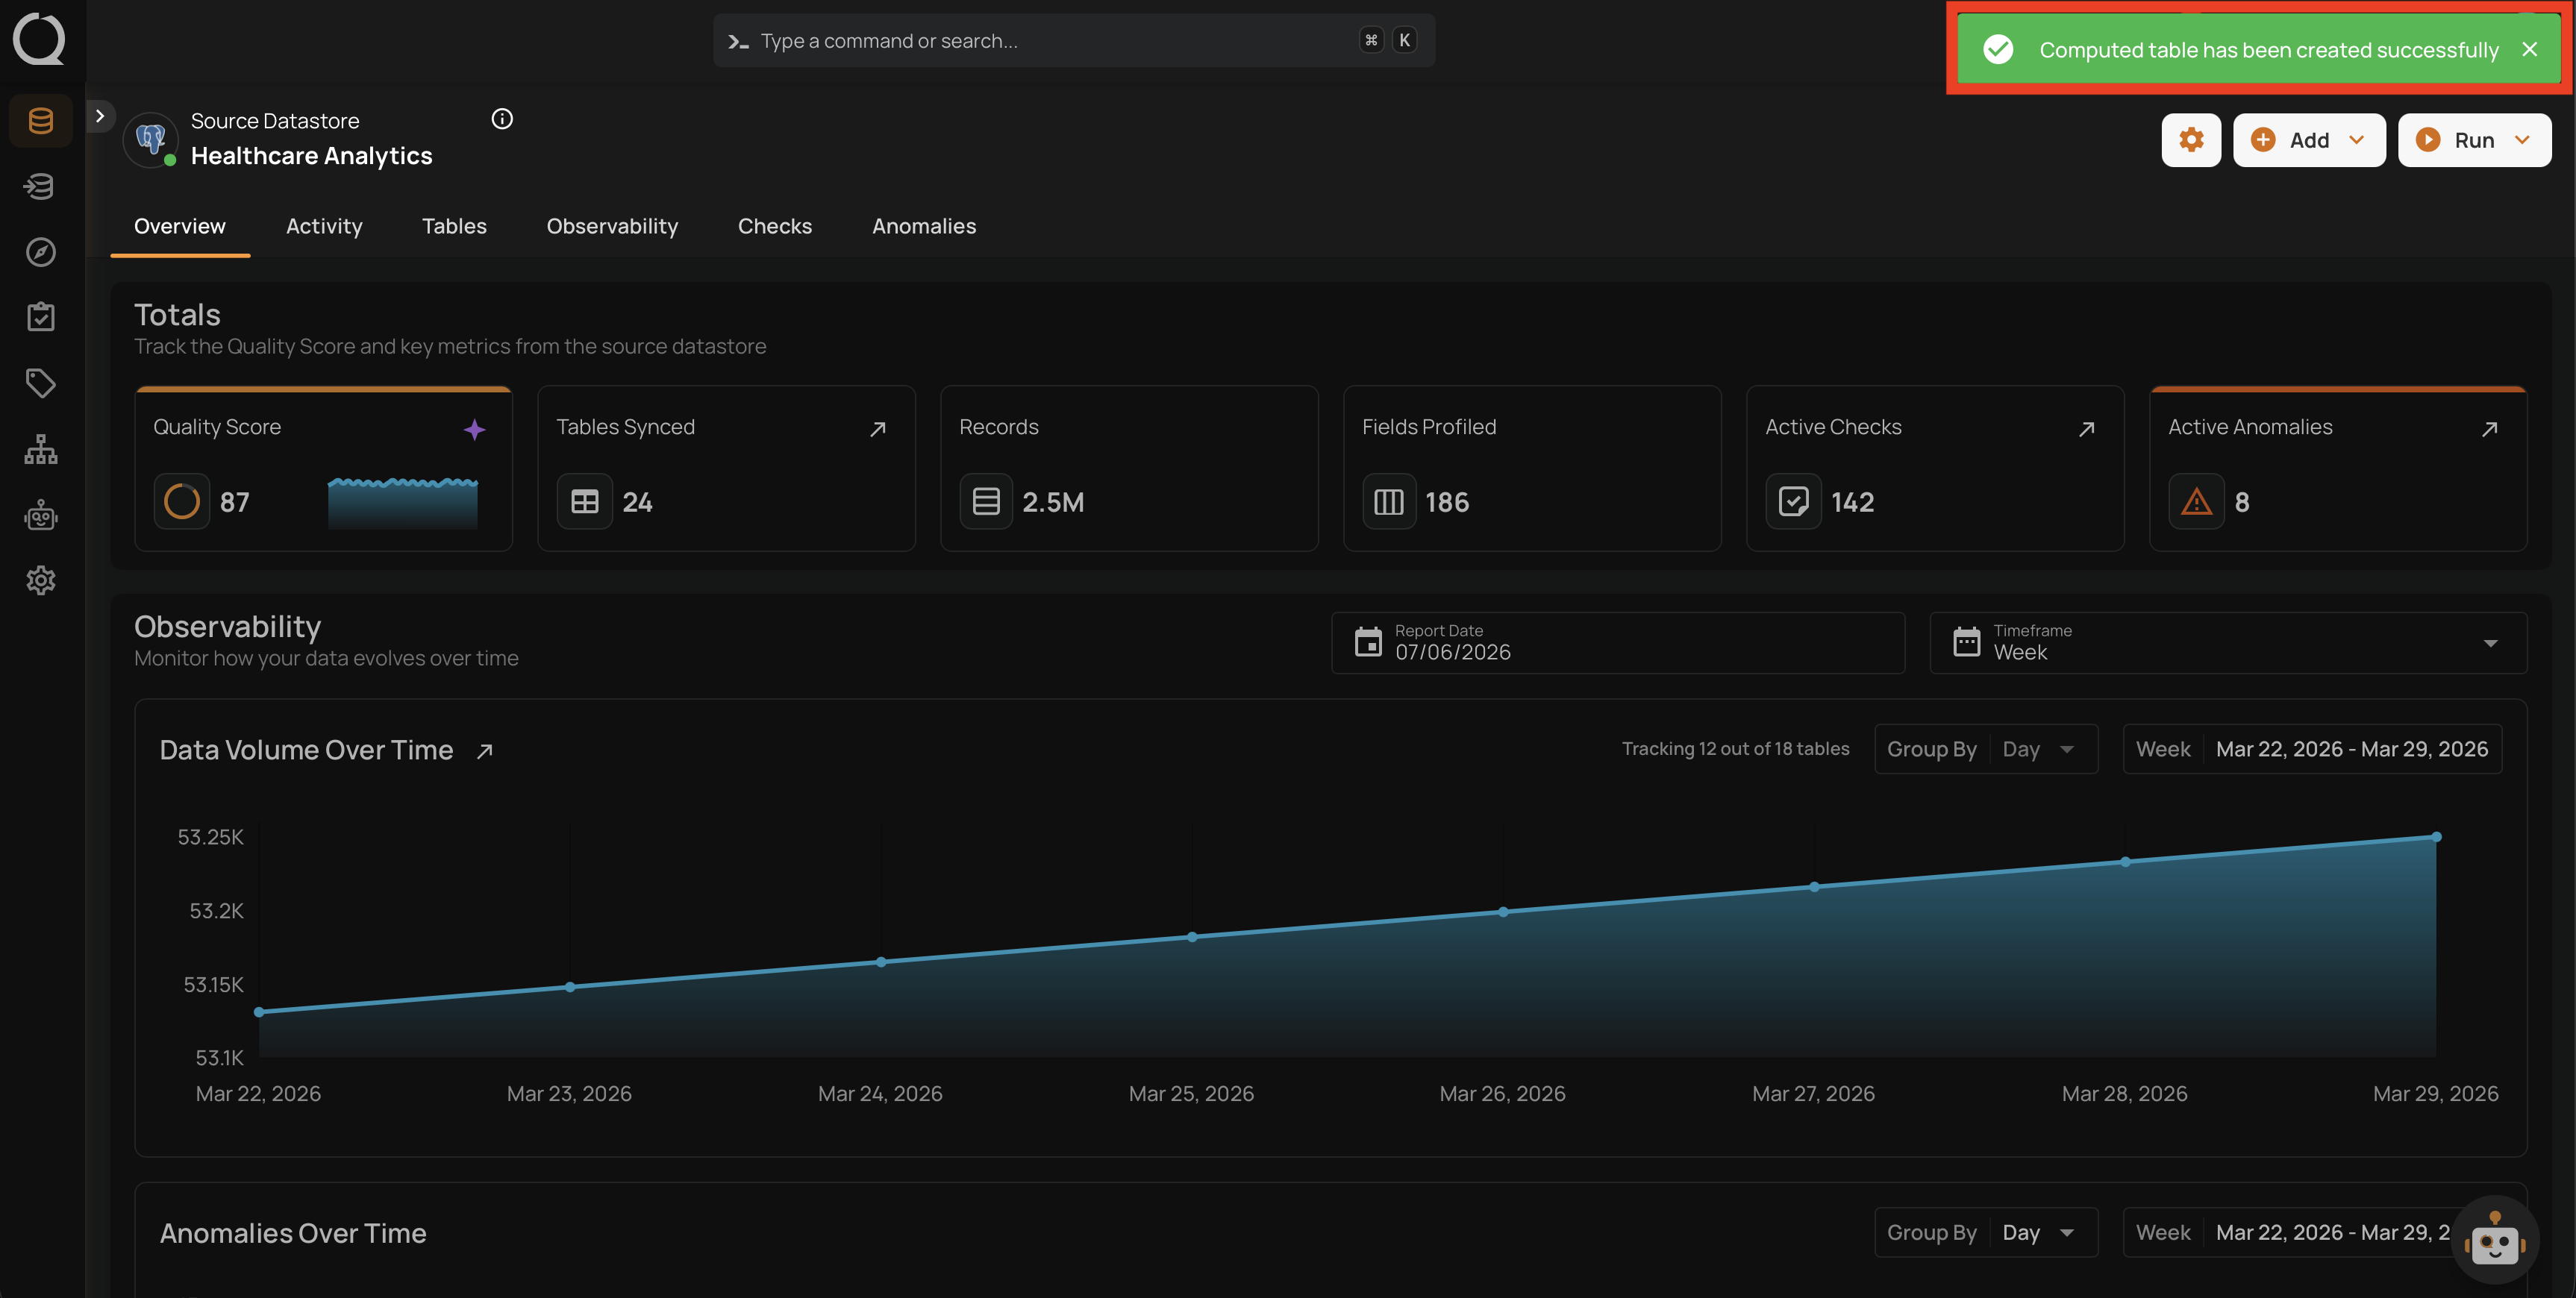This screenshot has width=2576, height=1298.
Task: Click the Quality Score sparkle icon
Action: [474, 429]
